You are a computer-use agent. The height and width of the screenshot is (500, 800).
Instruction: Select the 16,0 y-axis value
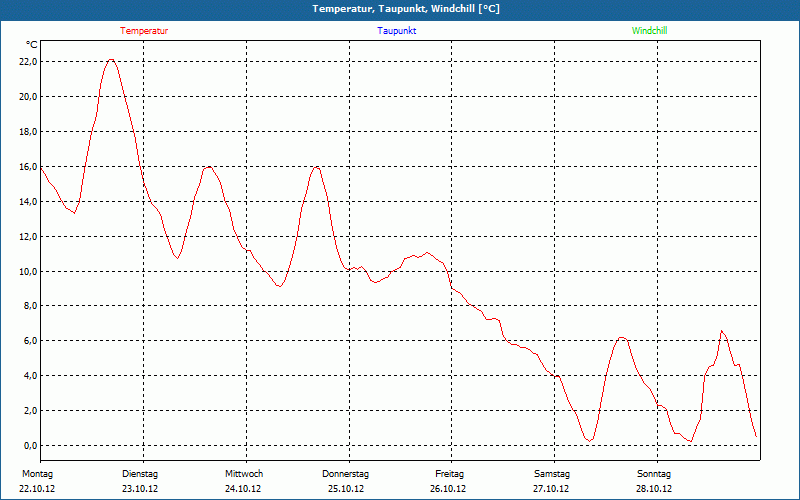tap(28, 166)
